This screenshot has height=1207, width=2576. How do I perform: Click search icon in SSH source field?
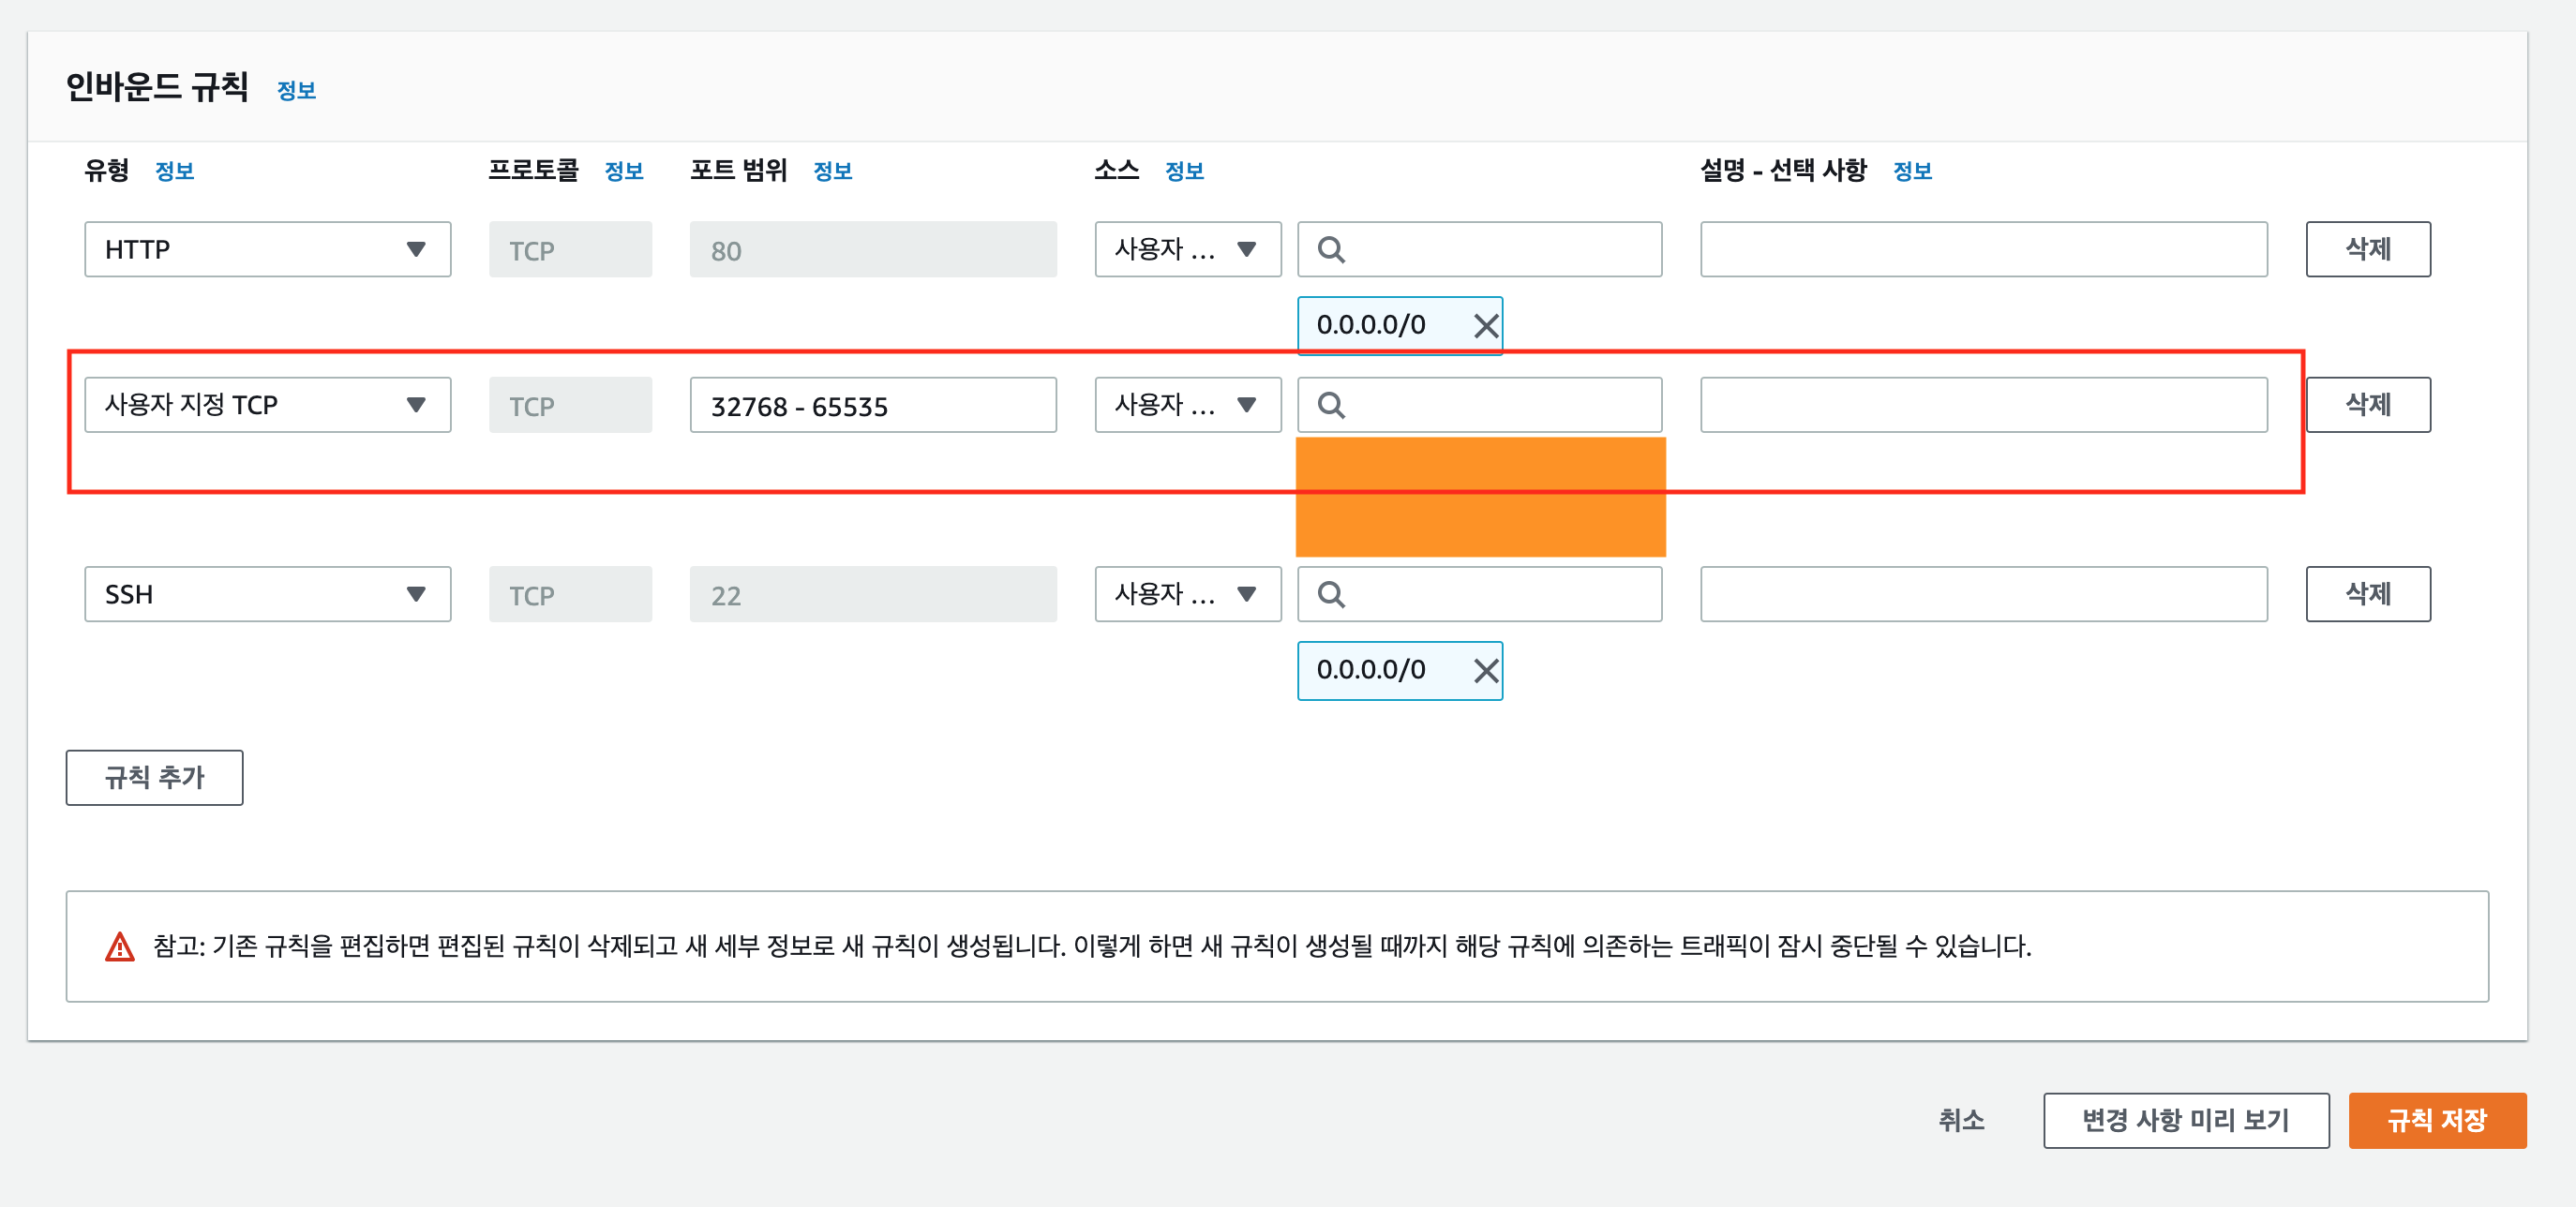(1331, 595)
